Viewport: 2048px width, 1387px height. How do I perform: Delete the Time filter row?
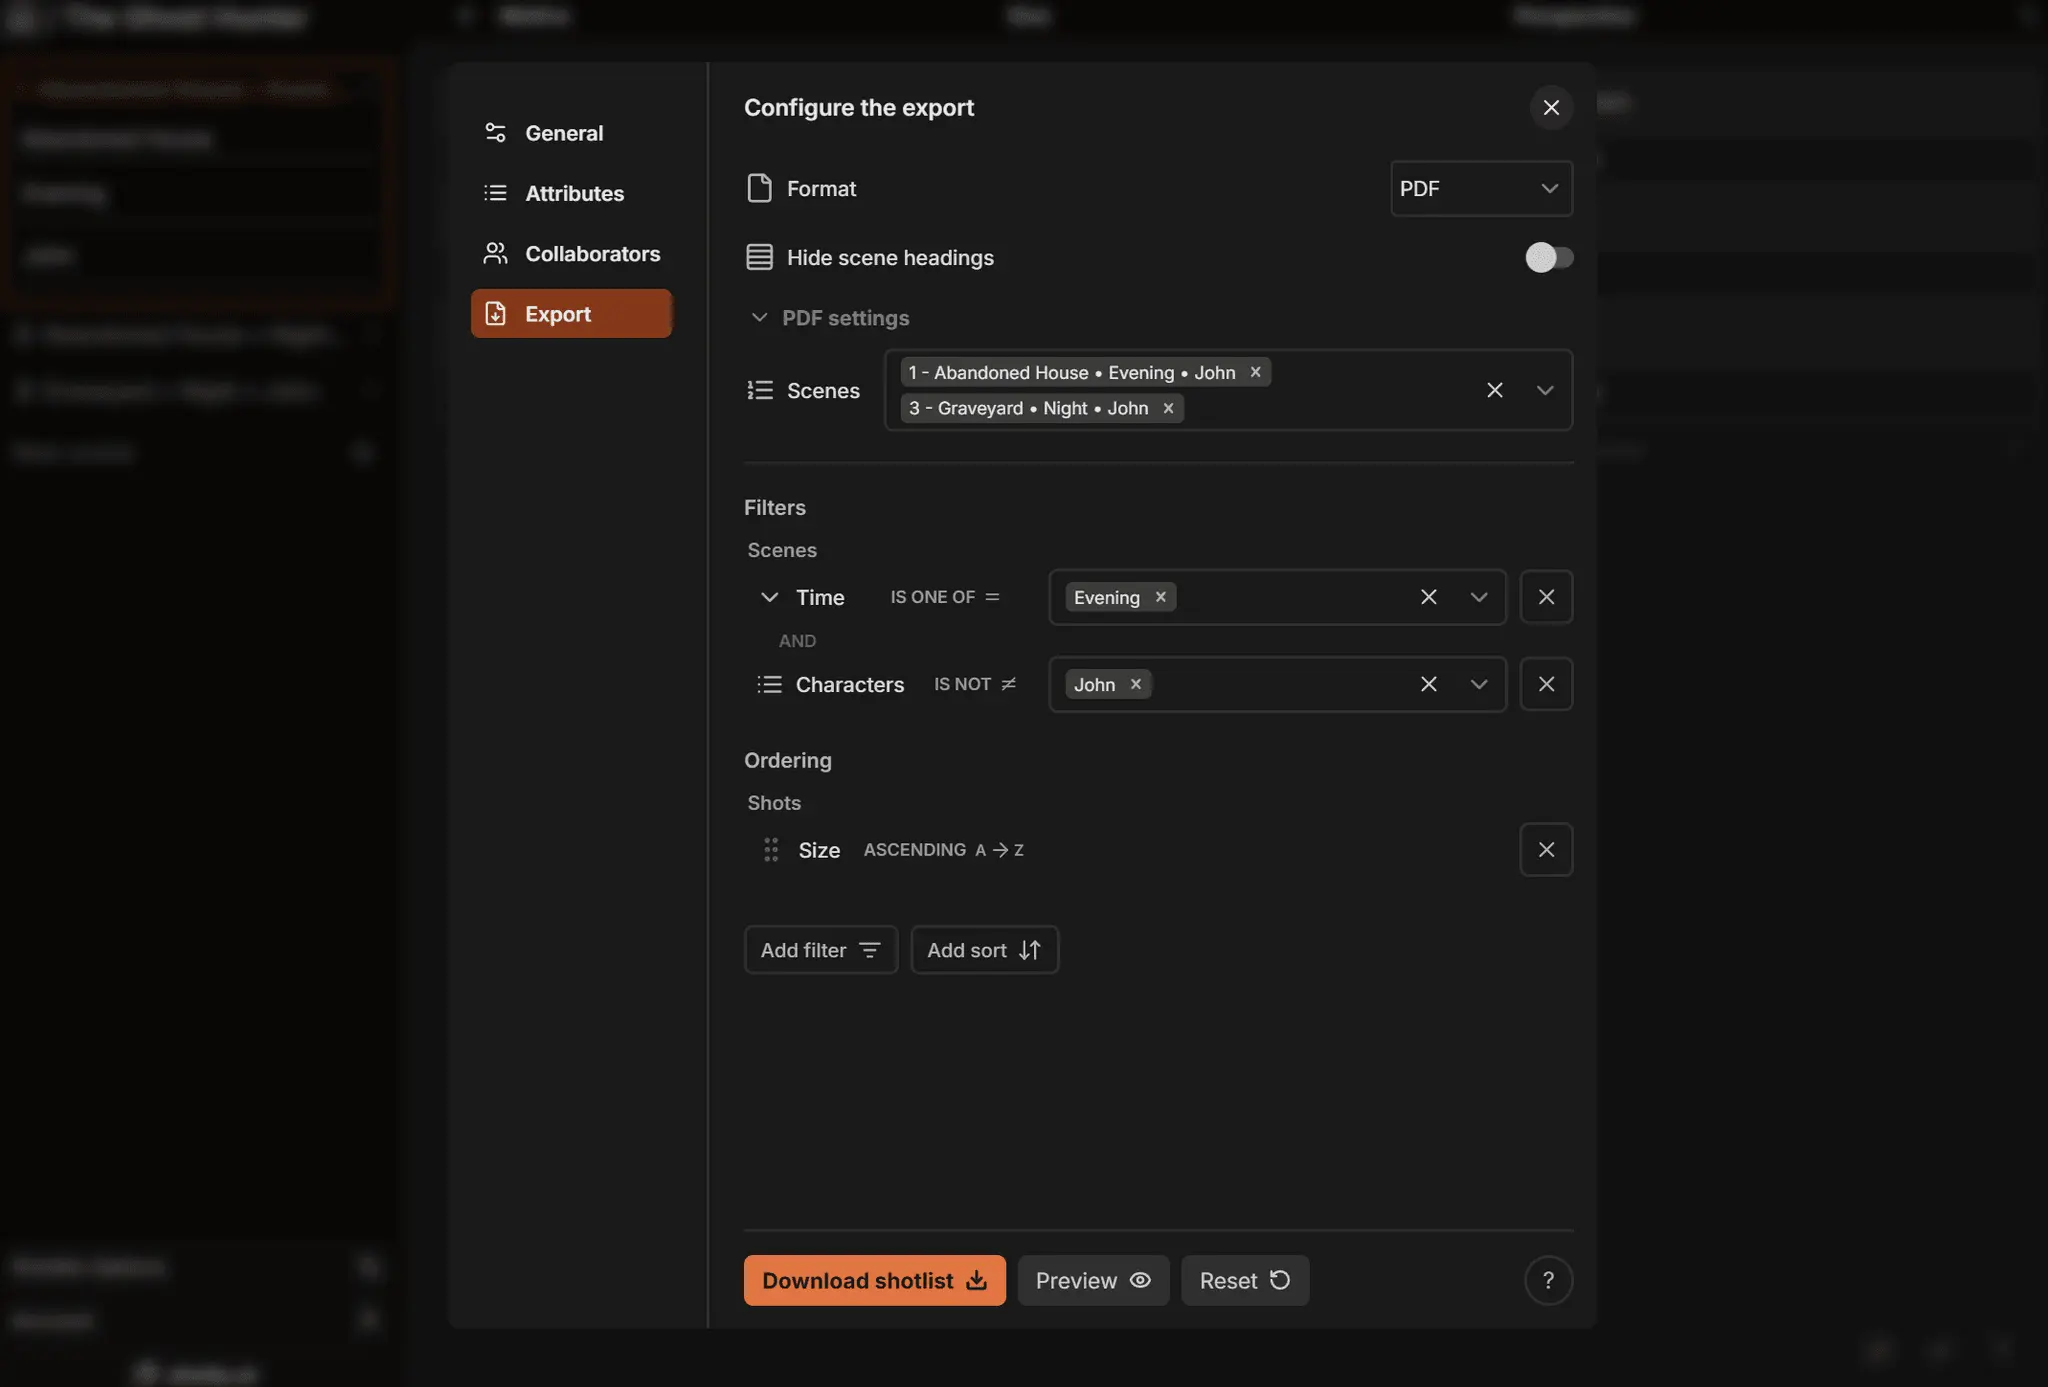click(1546, 597)
